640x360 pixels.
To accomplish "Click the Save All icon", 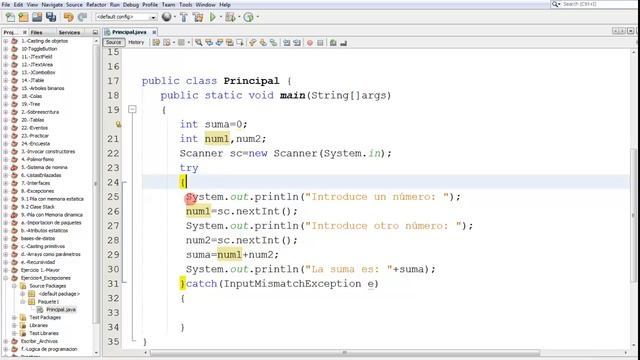I will [x=51, y=17].
